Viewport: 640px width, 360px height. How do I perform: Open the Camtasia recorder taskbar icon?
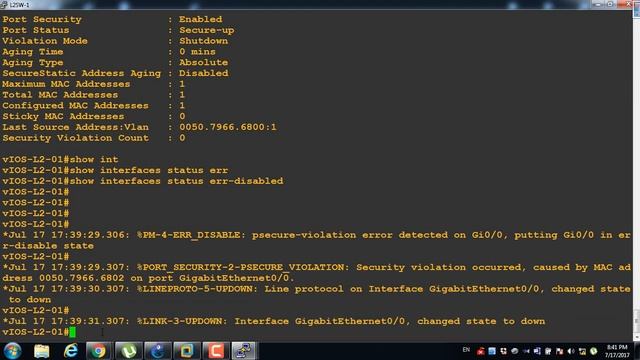click(x=216, y=351)
